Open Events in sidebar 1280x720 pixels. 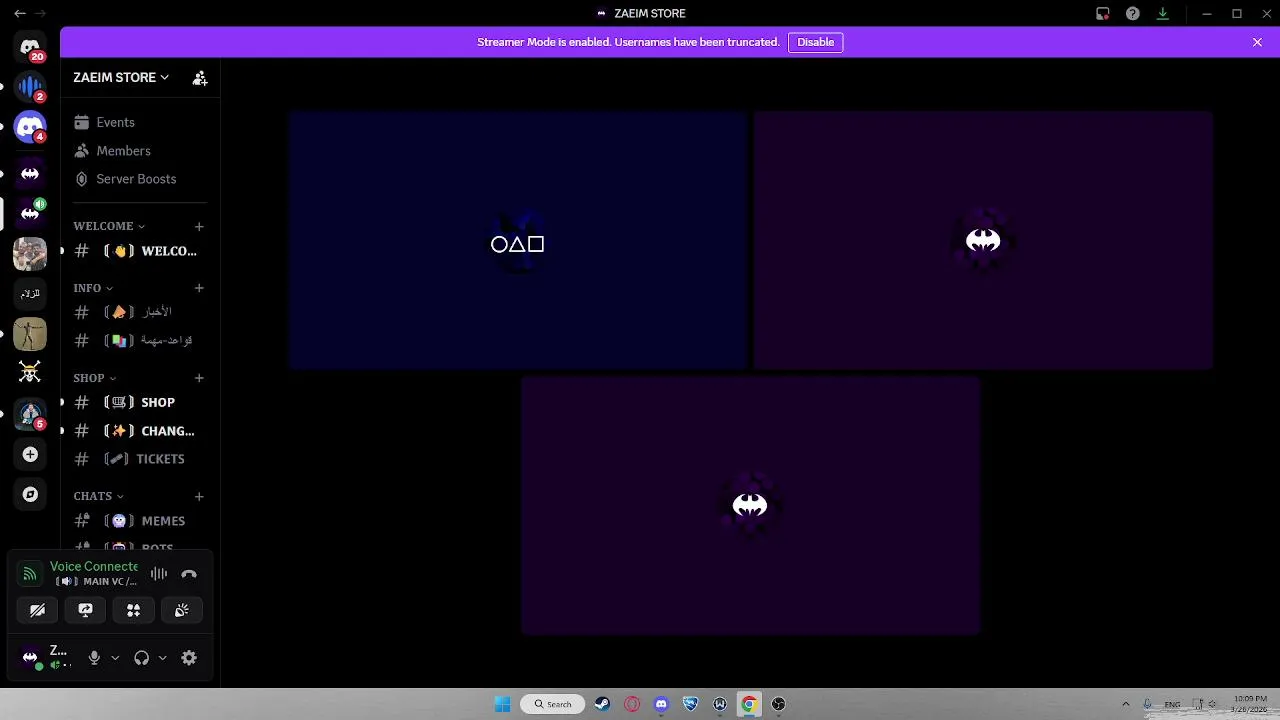coord(138,122)
